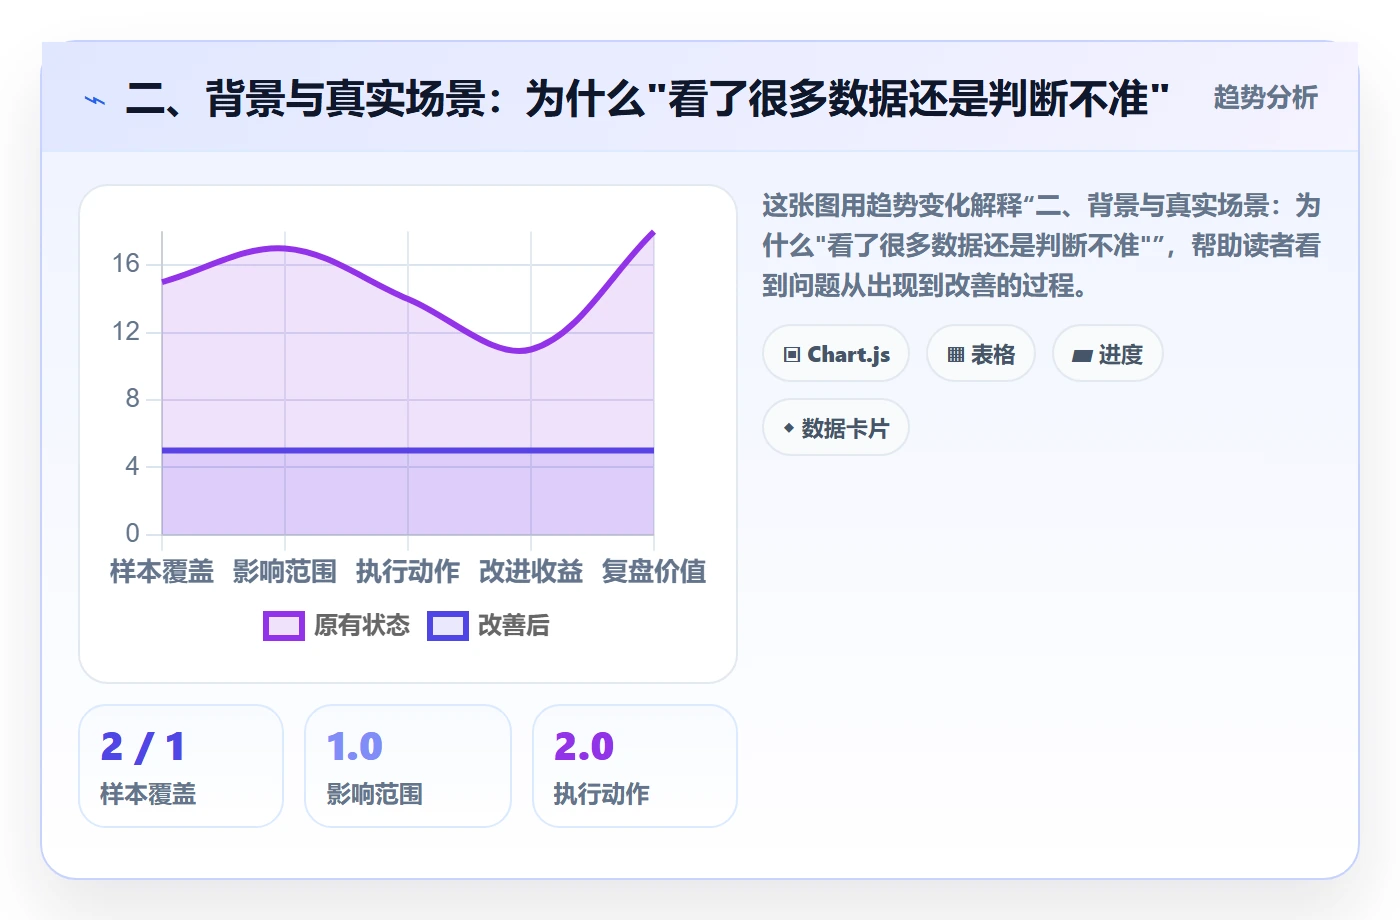This screenshot has height=920, width=1400.
Task: Click the 改进收益 x-axis label
Action: click(531, 572)
